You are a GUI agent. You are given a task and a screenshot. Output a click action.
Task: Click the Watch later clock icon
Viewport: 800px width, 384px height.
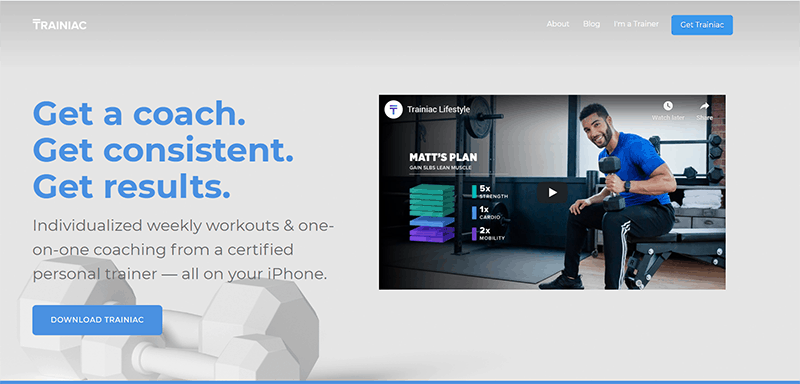[x=668, y=106]
